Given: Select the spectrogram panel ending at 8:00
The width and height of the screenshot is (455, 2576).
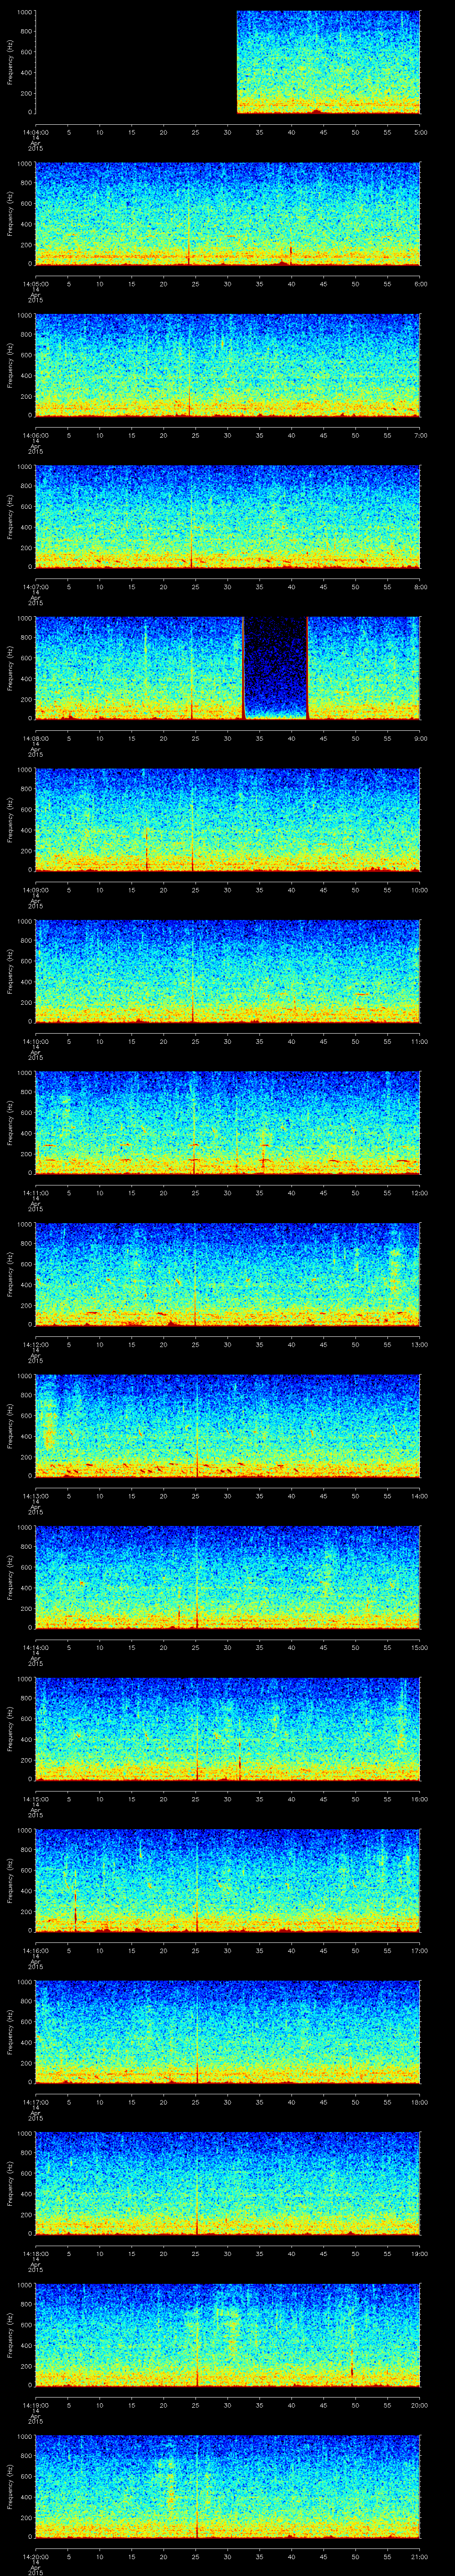Looking at the screenshot, I should [x=228, y=517].
